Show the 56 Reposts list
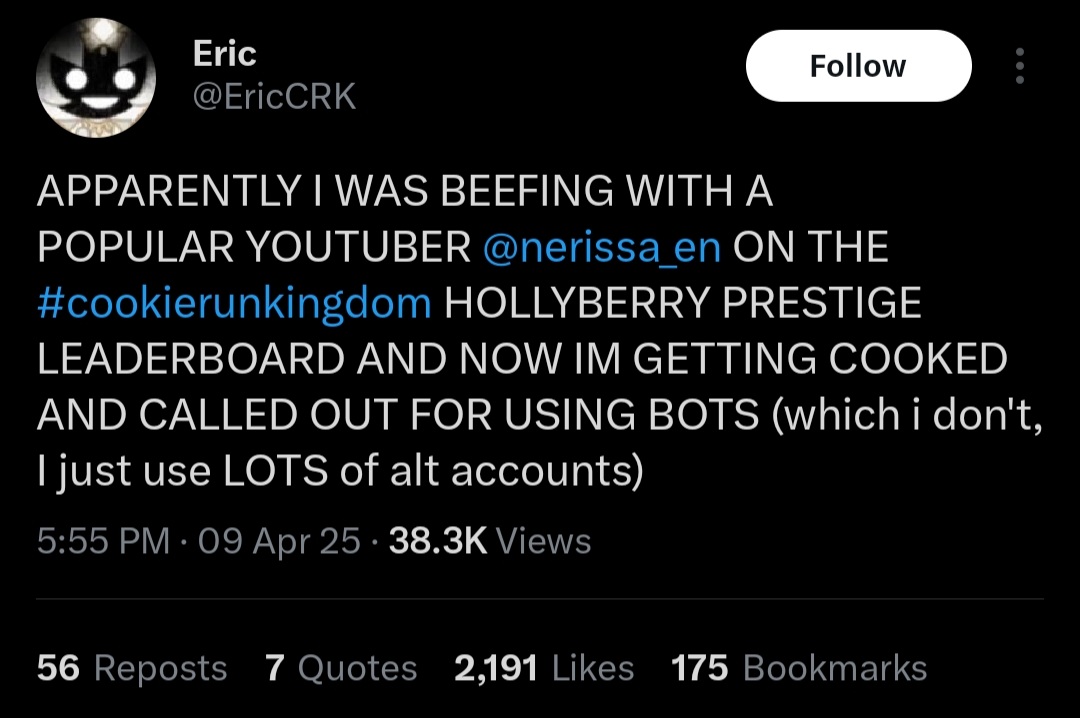 132,668
